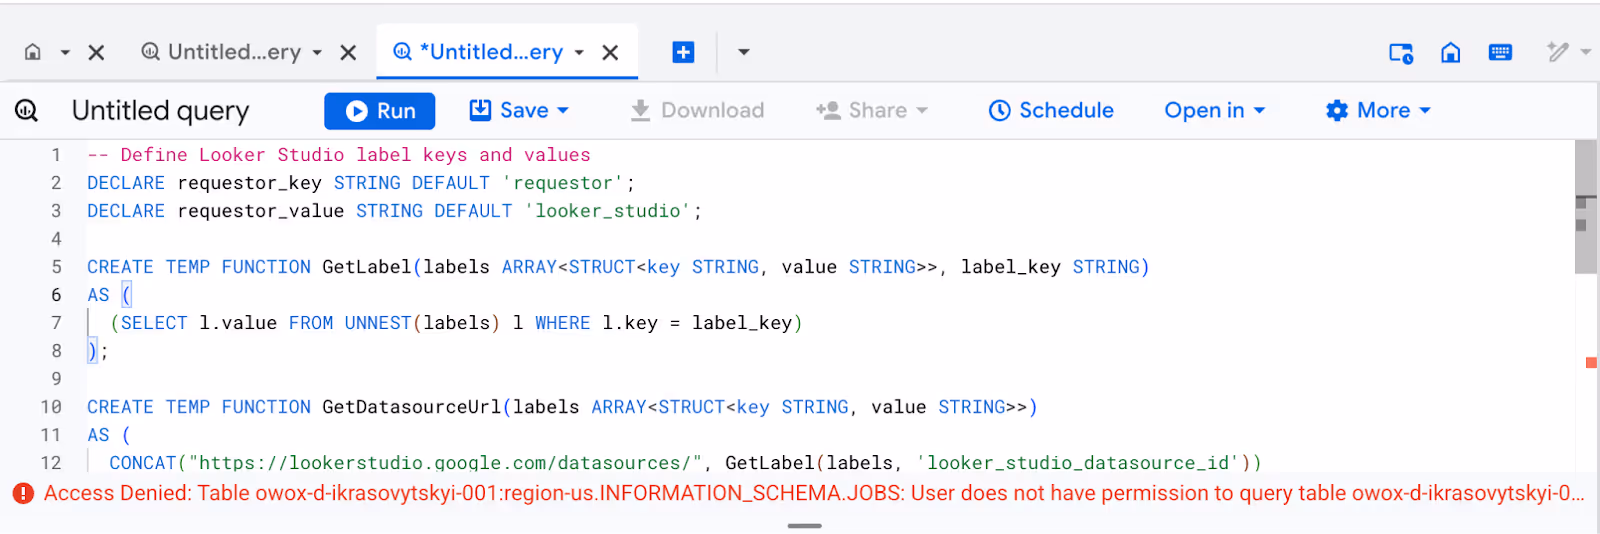Screen dimensions: 1600x534
Task: Click GetDatasourceUrl function name on line 10
Action: click(x=411, y=407)
